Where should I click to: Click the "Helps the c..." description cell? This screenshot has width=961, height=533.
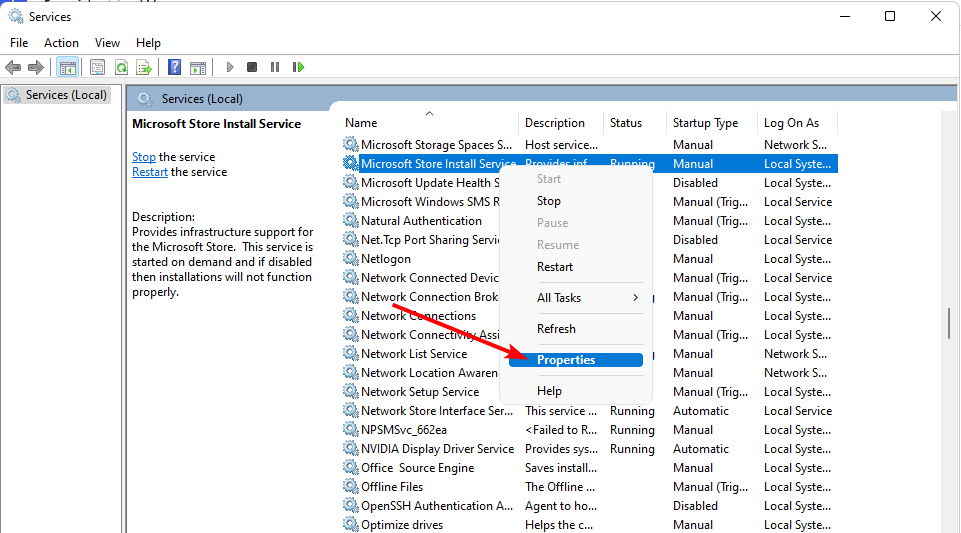[x=559, y=524]
